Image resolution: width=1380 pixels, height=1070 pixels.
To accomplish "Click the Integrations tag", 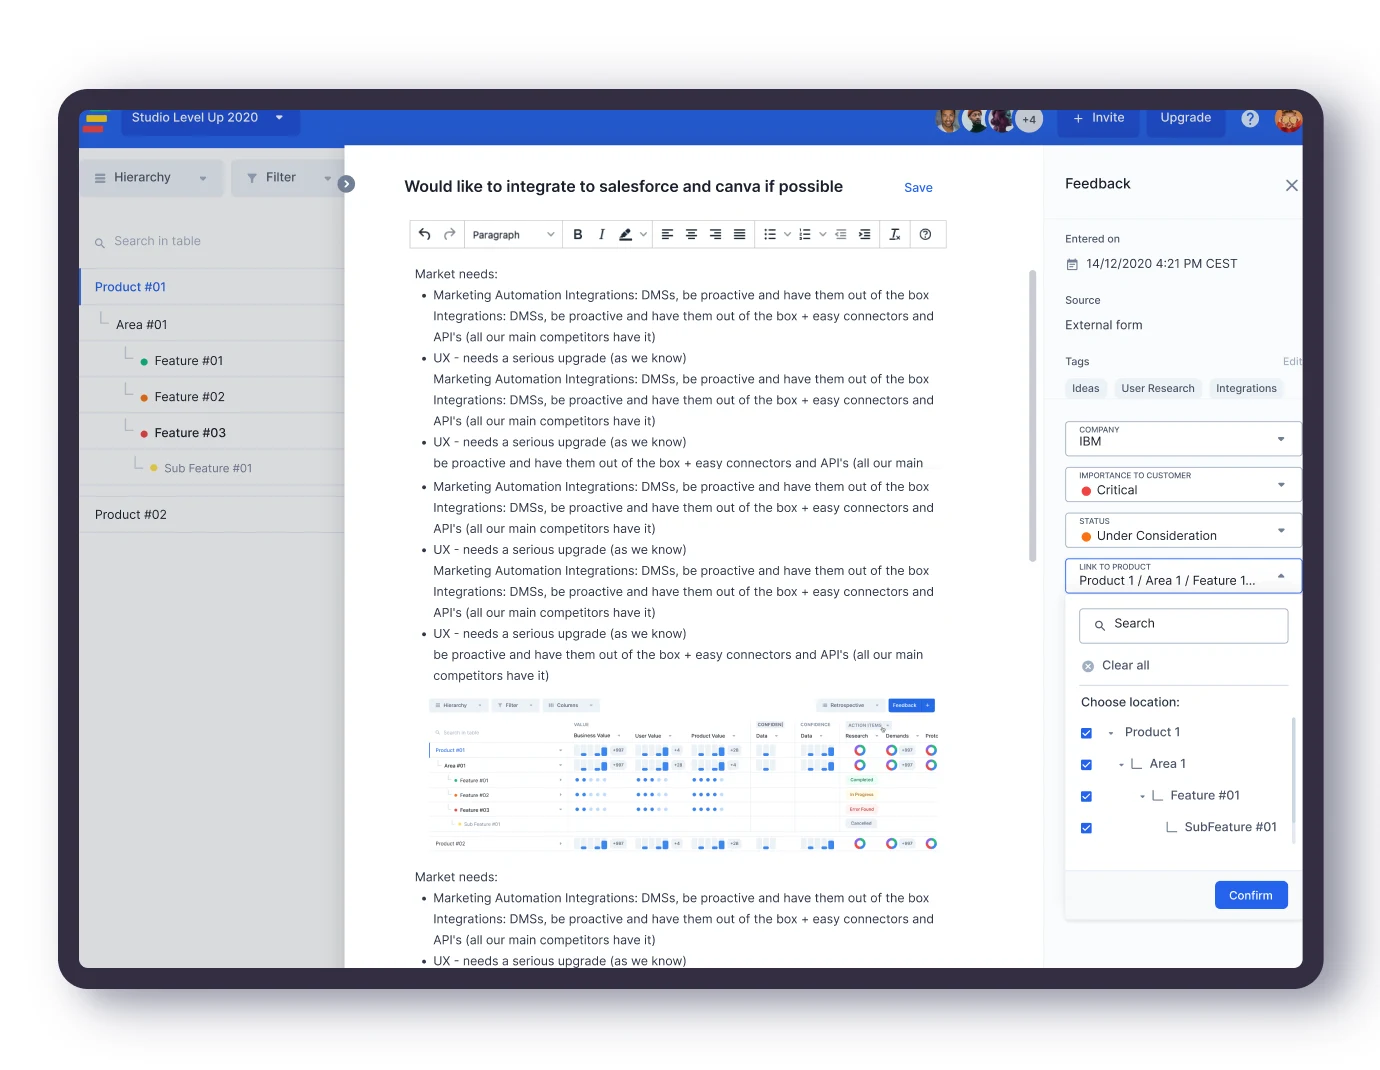I will 1246,389.
